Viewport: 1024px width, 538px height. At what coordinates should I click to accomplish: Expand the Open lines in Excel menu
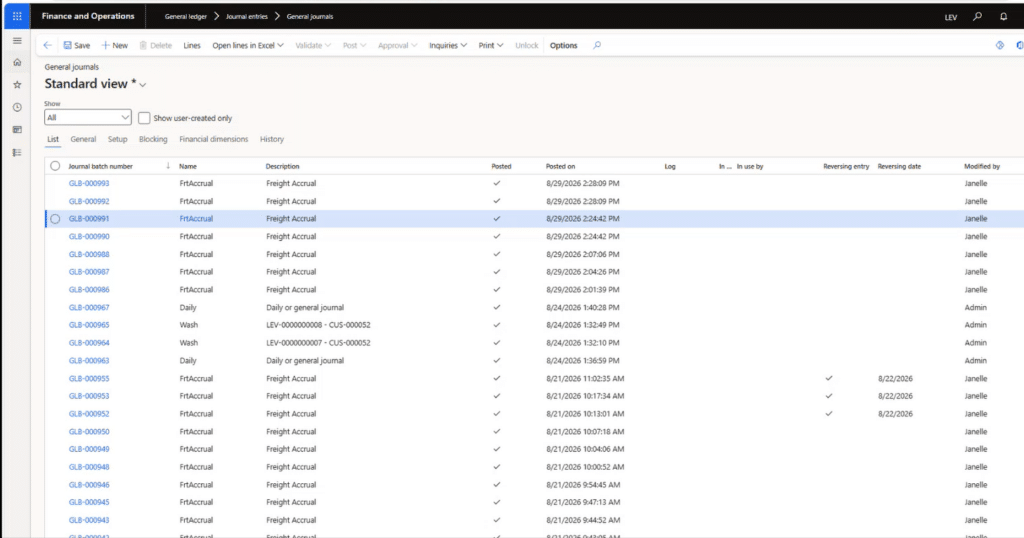(x=248, y=45)
